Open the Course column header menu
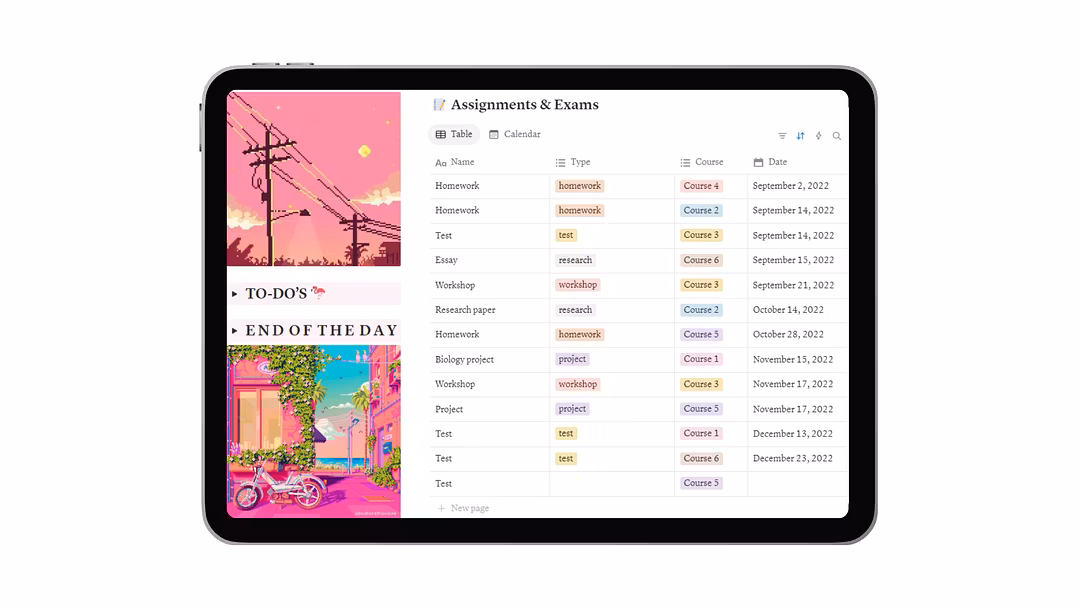The height and width of the screenshot is (608, 1080). (708, 162)
